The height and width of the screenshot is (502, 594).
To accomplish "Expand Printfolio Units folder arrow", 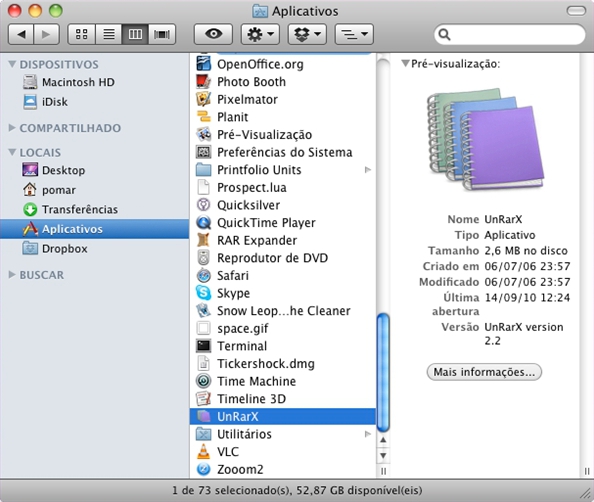I will click(367, 170).
